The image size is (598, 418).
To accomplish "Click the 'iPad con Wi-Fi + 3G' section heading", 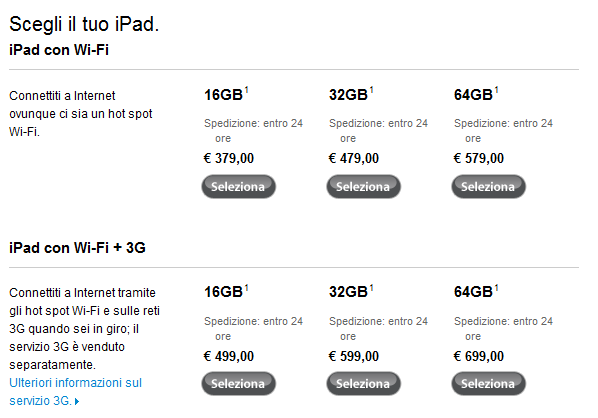I will (x=77, y=248).
